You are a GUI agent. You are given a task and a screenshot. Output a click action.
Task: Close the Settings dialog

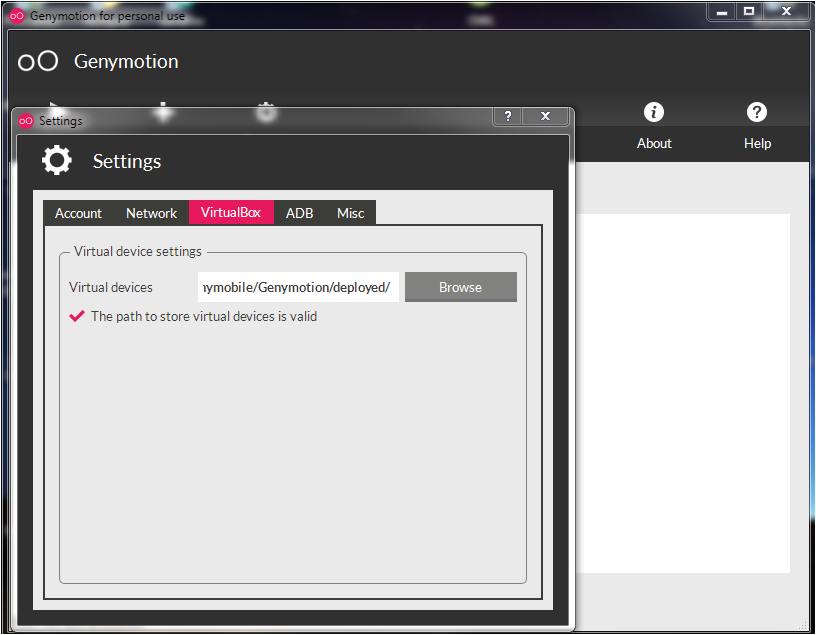(545, 116)
